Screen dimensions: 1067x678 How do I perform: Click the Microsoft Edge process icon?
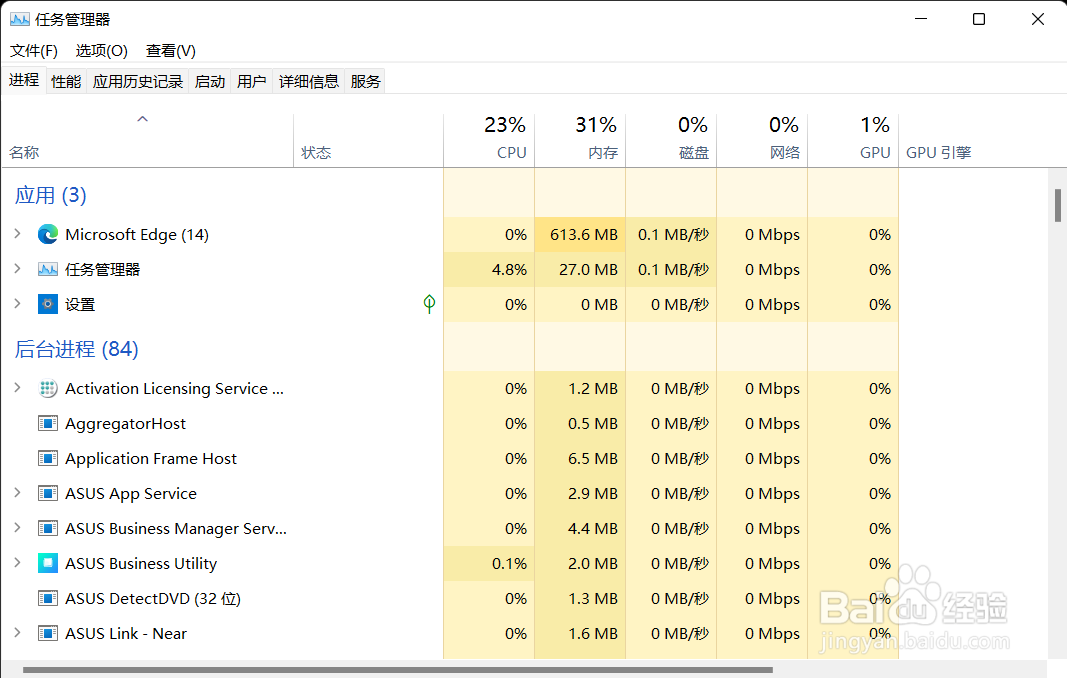tap(48, 235)
